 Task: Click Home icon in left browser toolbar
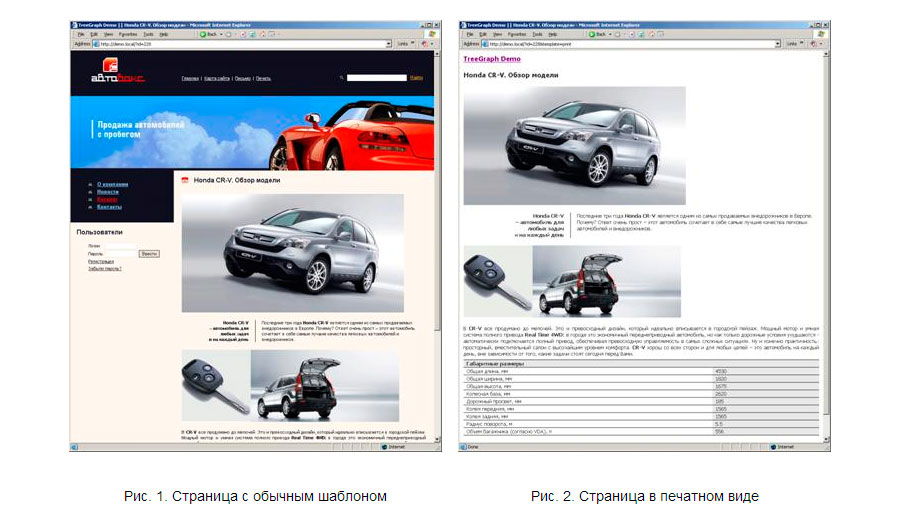[x=263, y=34]
